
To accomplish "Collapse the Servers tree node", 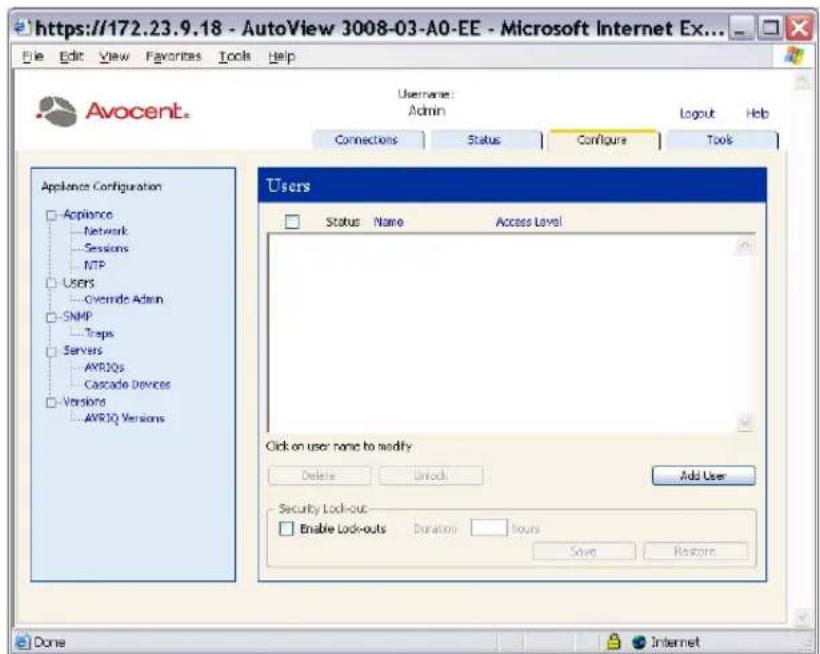I will 51,351.
